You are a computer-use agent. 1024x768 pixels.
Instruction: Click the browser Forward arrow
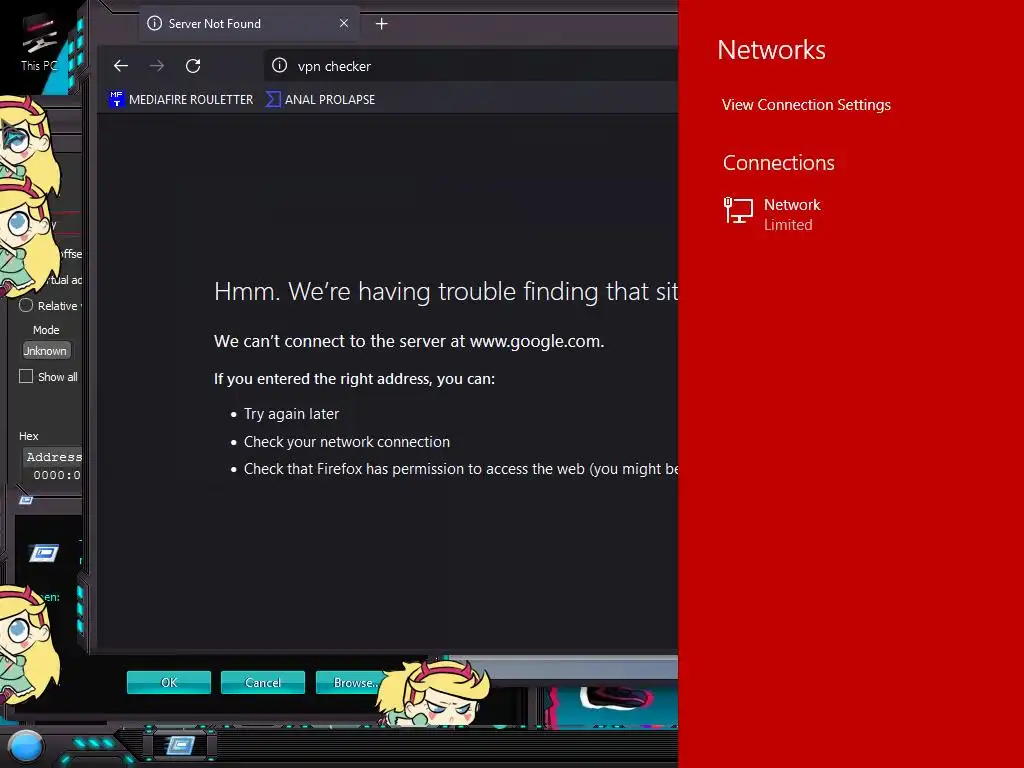[x=157, y=66]
